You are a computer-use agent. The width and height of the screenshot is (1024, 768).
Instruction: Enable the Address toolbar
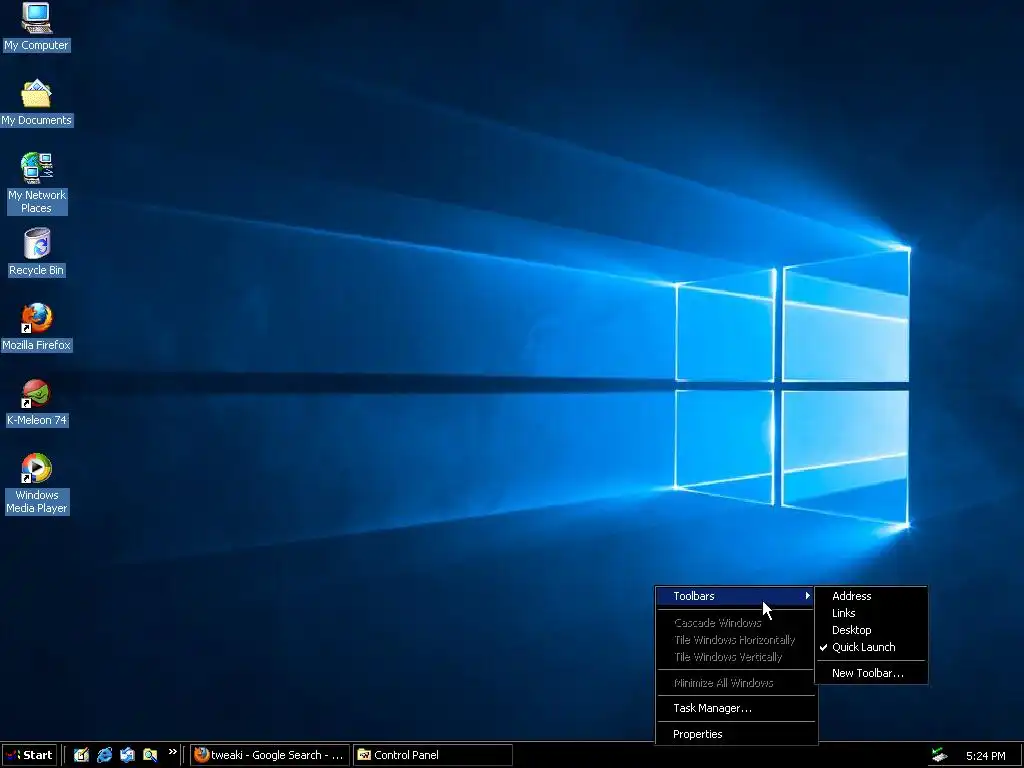tap(871, 596)
